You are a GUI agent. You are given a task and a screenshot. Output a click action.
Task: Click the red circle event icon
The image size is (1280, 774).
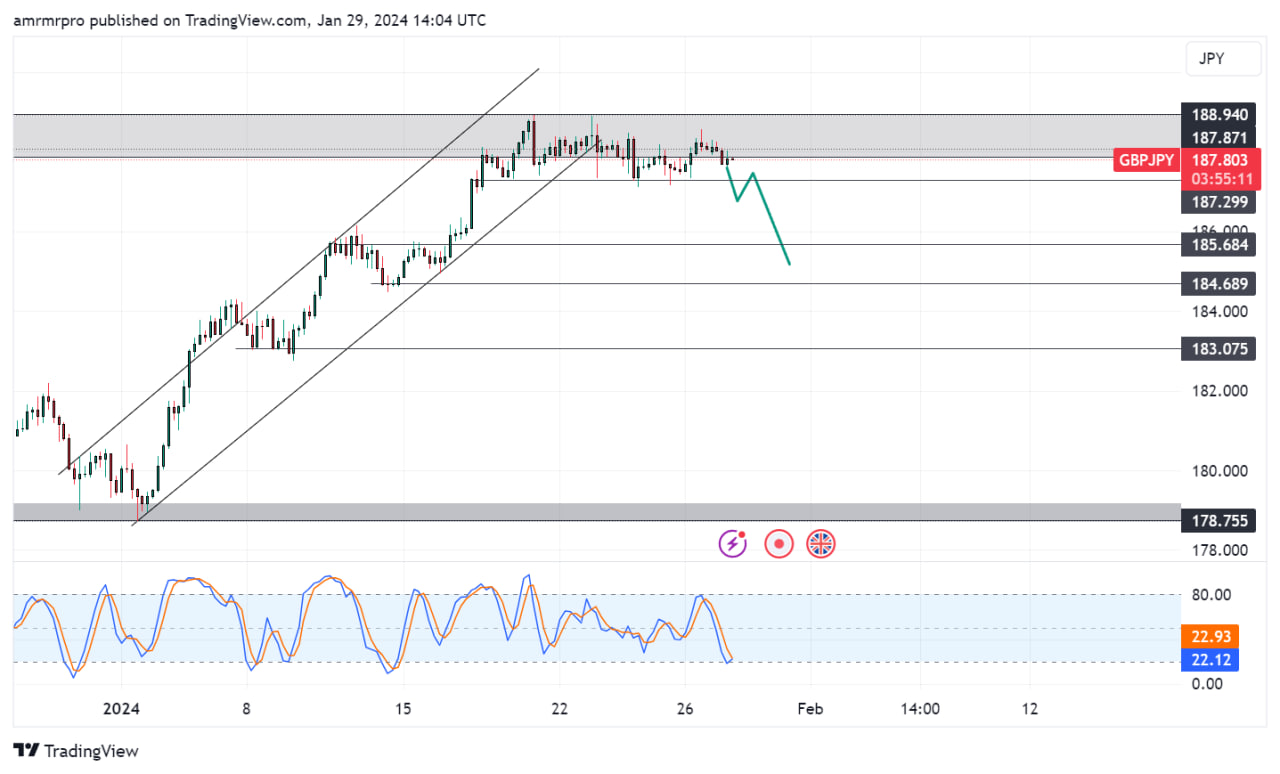(x=778, y=544)
